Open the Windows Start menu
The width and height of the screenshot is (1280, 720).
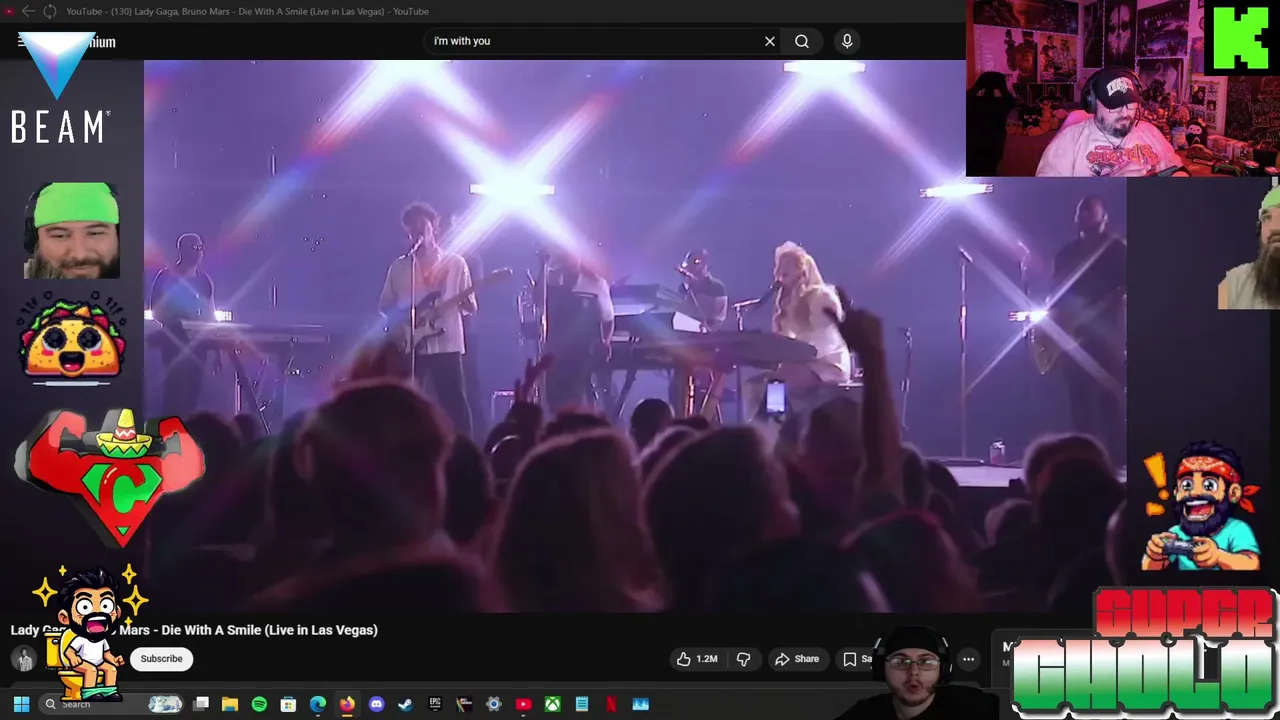tap(21, 704)
